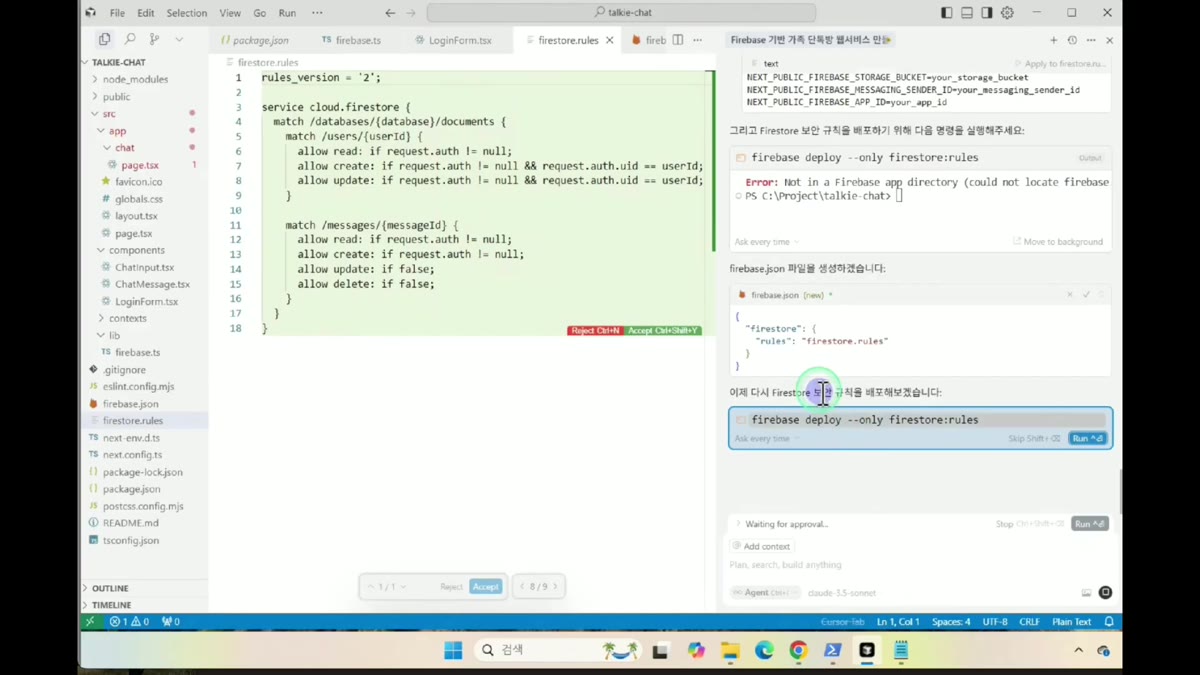
Task: Open File Explorer from the taskbar
Action: pyautogui.click(x=730, y=650)
